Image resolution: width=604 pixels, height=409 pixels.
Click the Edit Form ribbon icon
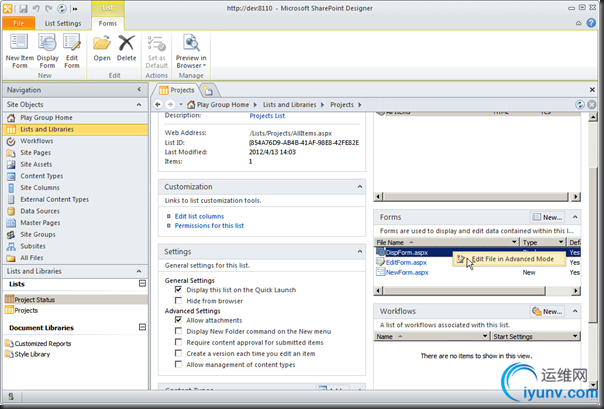72,42
